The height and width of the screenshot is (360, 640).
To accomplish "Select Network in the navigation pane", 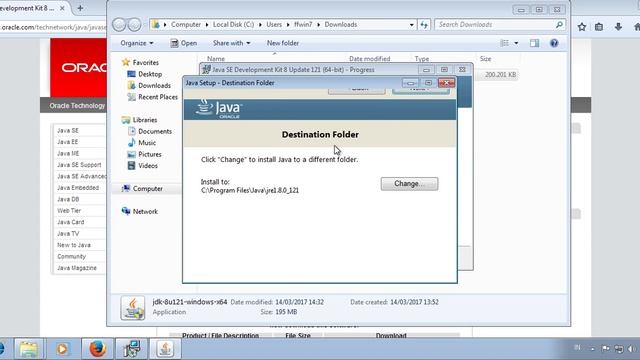I will pos(145,211).
